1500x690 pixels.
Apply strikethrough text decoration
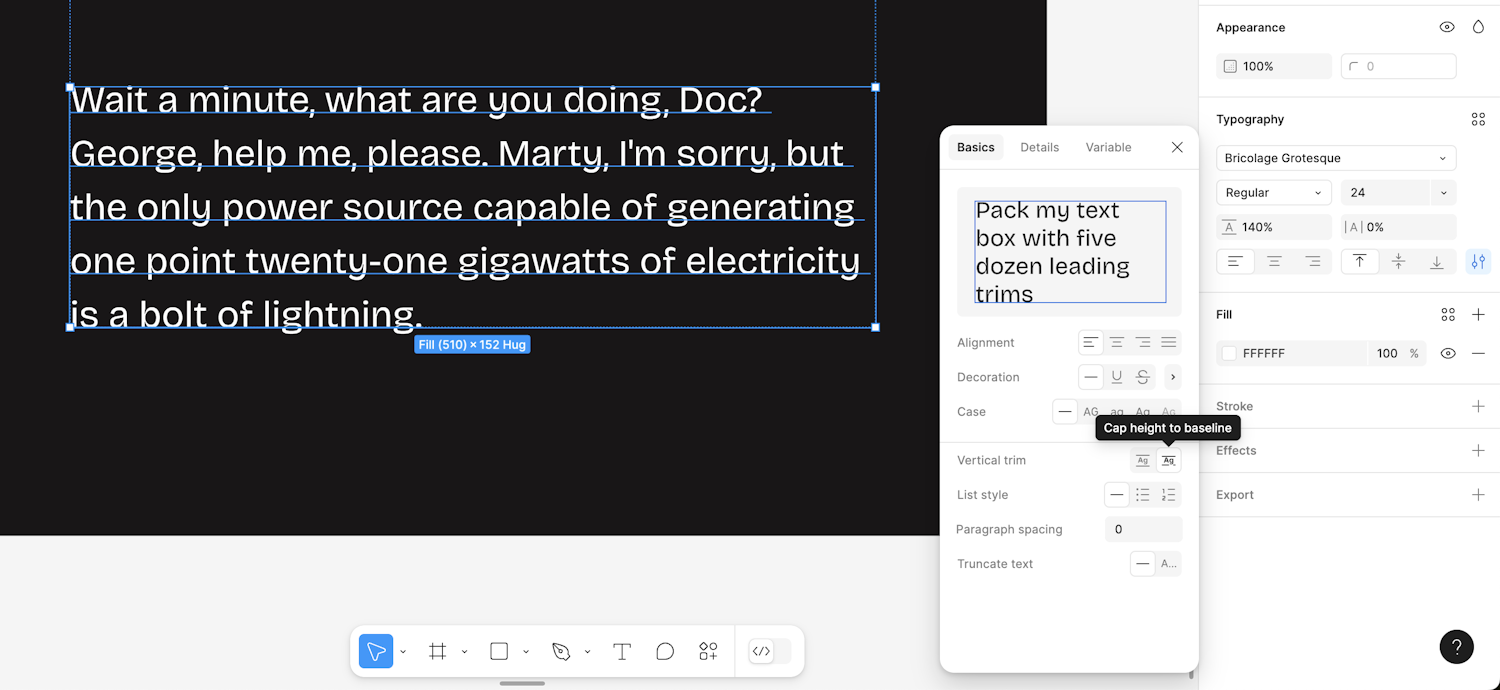1142,377
